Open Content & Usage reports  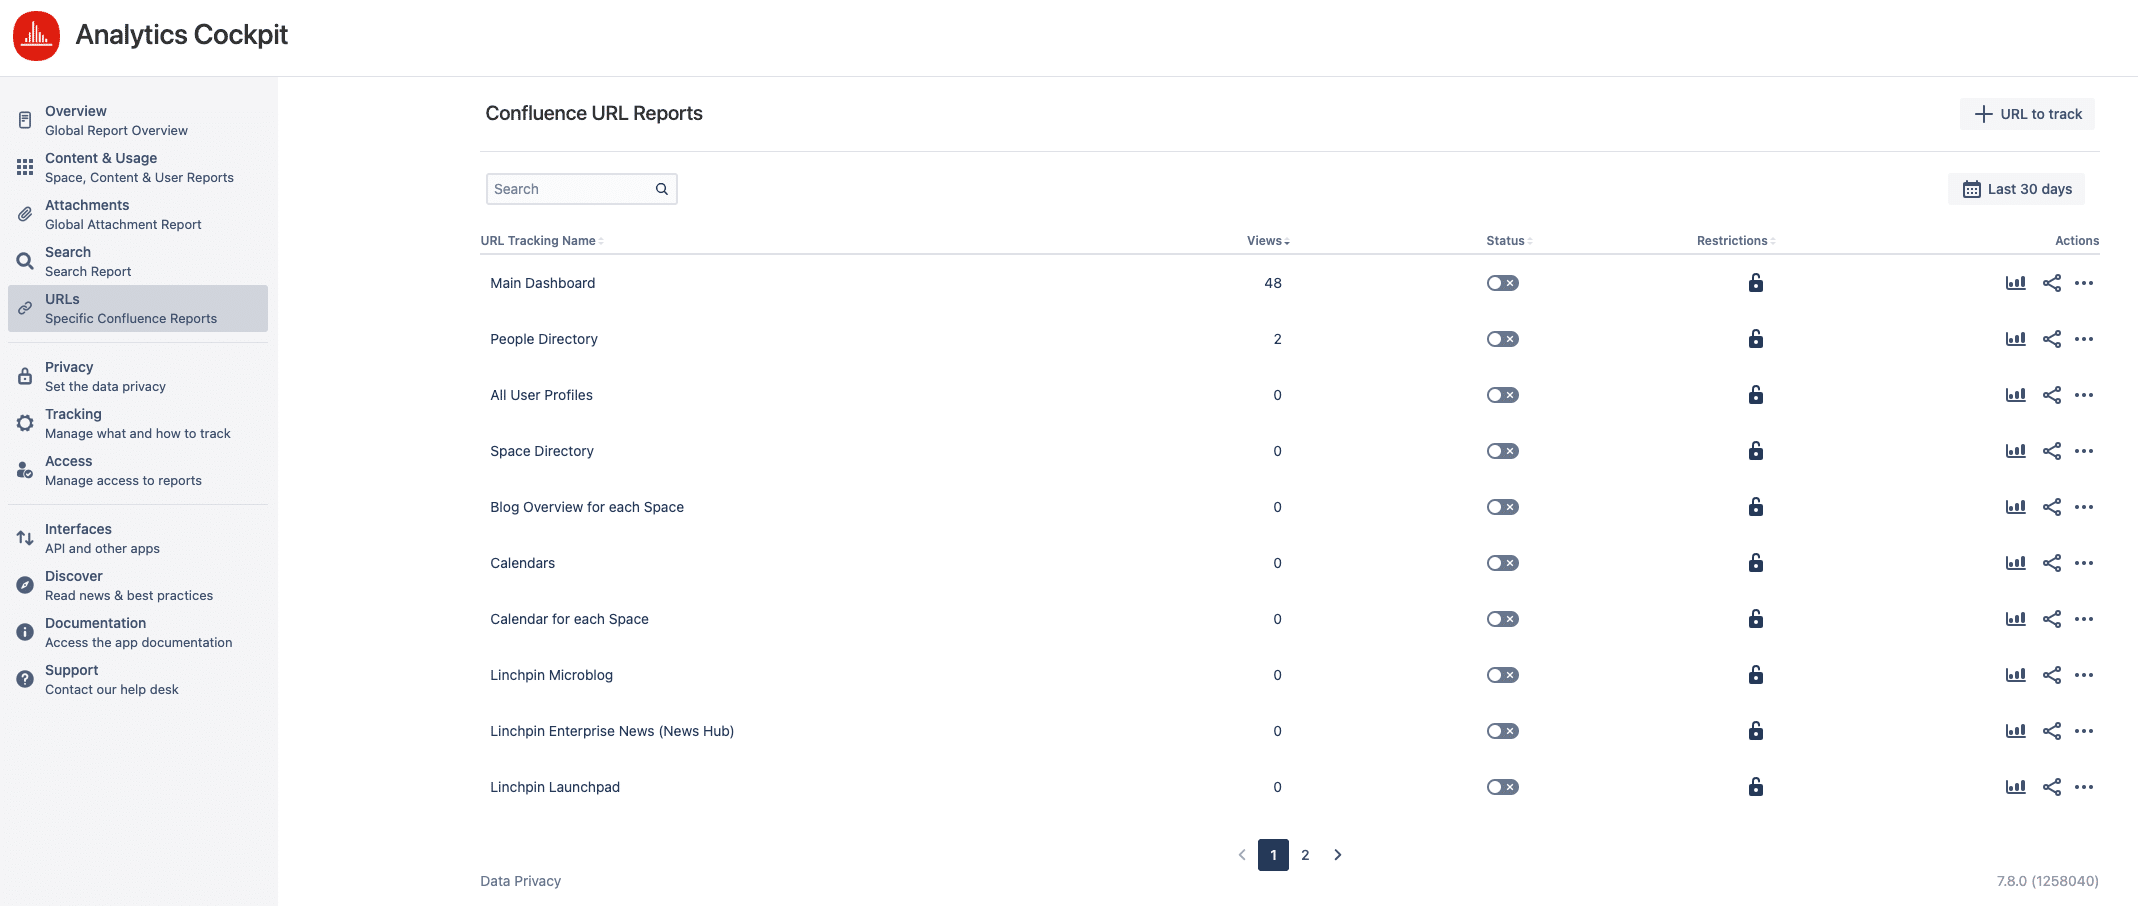pyautogui.click(x=138, y=167)
